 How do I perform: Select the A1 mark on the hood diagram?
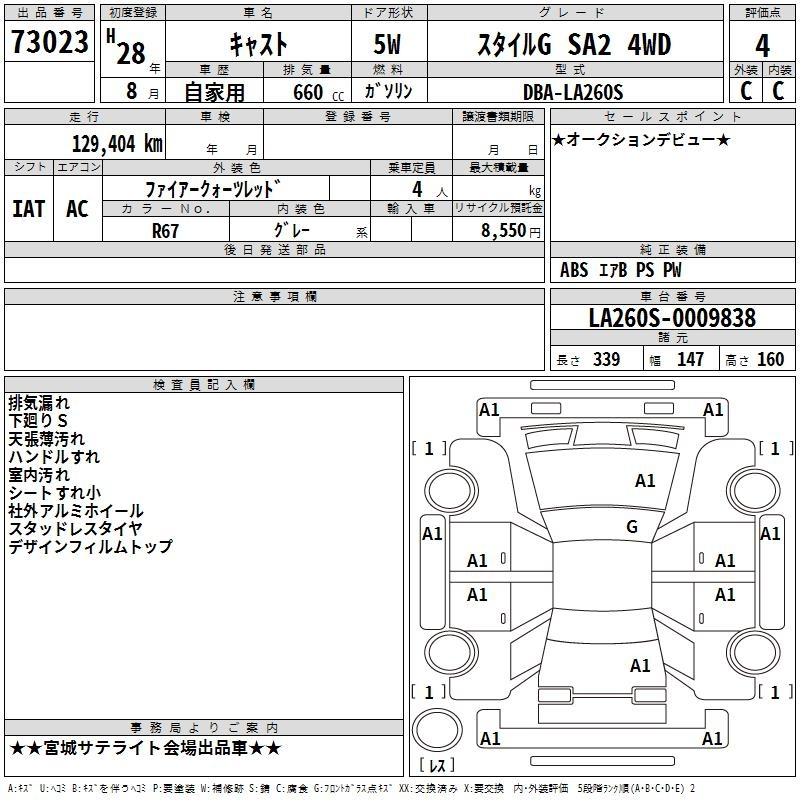tap(645, 481)
